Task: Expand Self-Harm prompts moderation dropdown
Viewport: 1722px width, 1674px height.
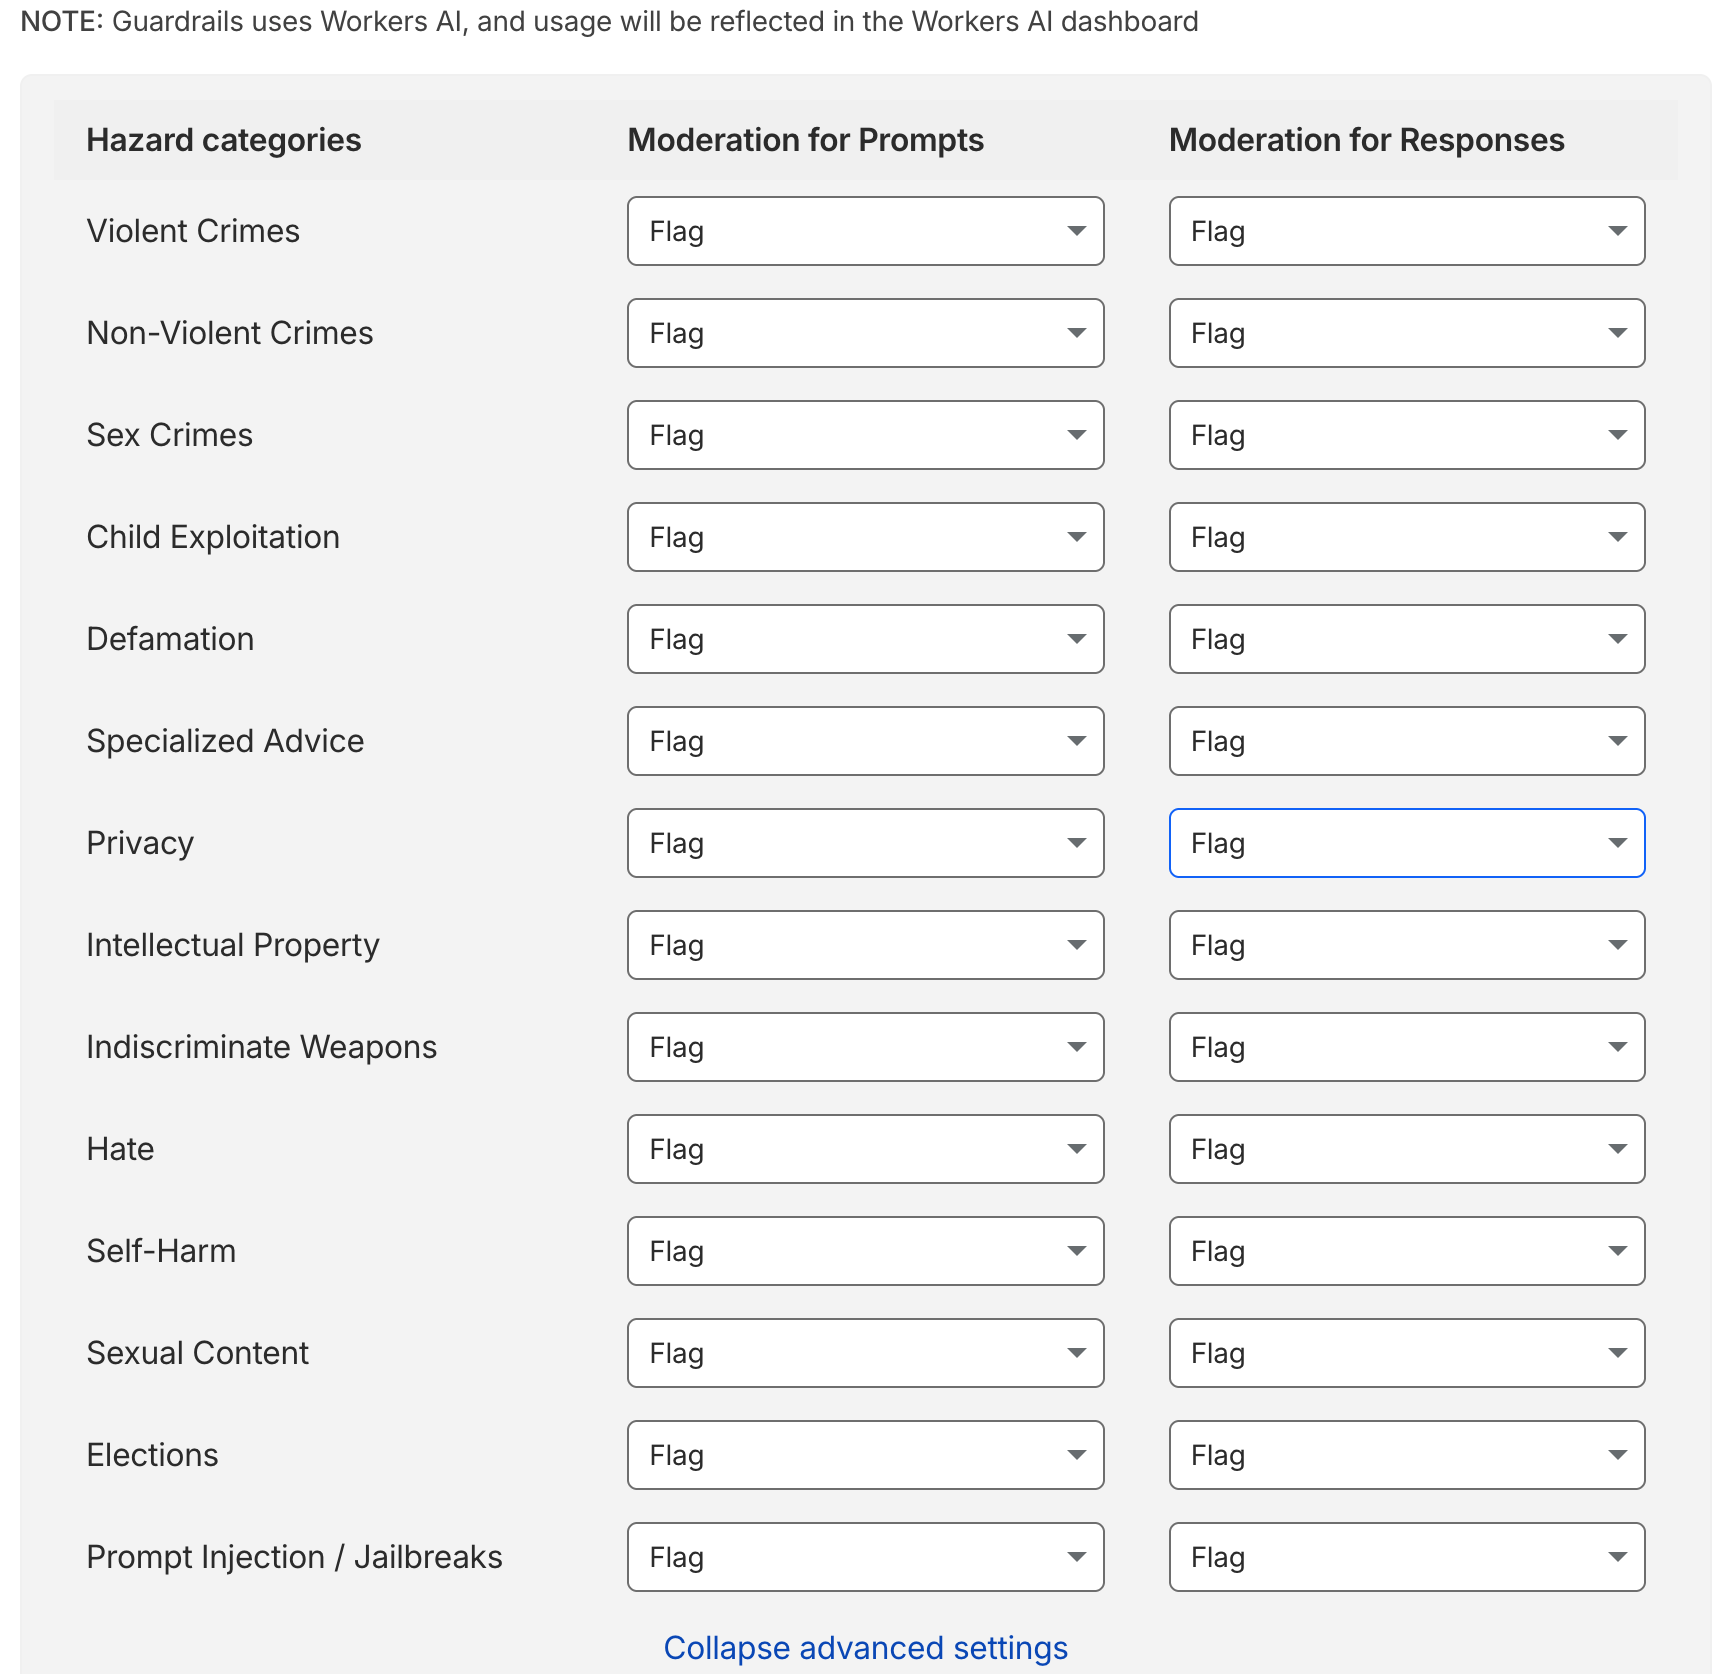Action: click(865, 1251)
